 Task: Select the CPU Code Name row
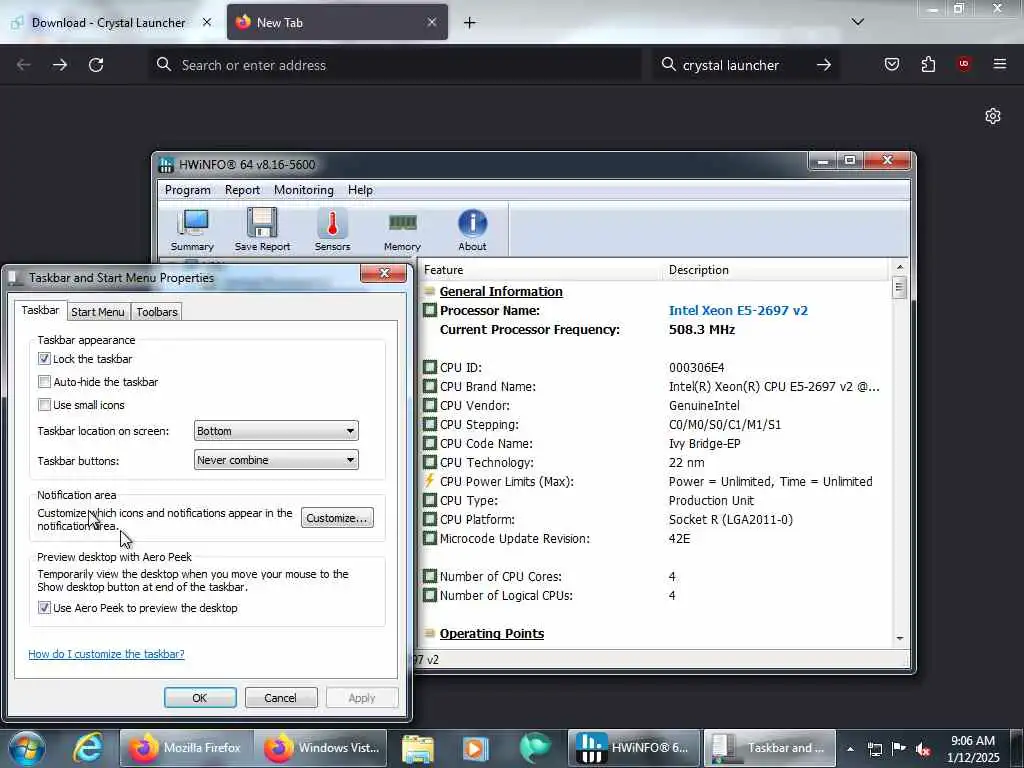(656, 443)
